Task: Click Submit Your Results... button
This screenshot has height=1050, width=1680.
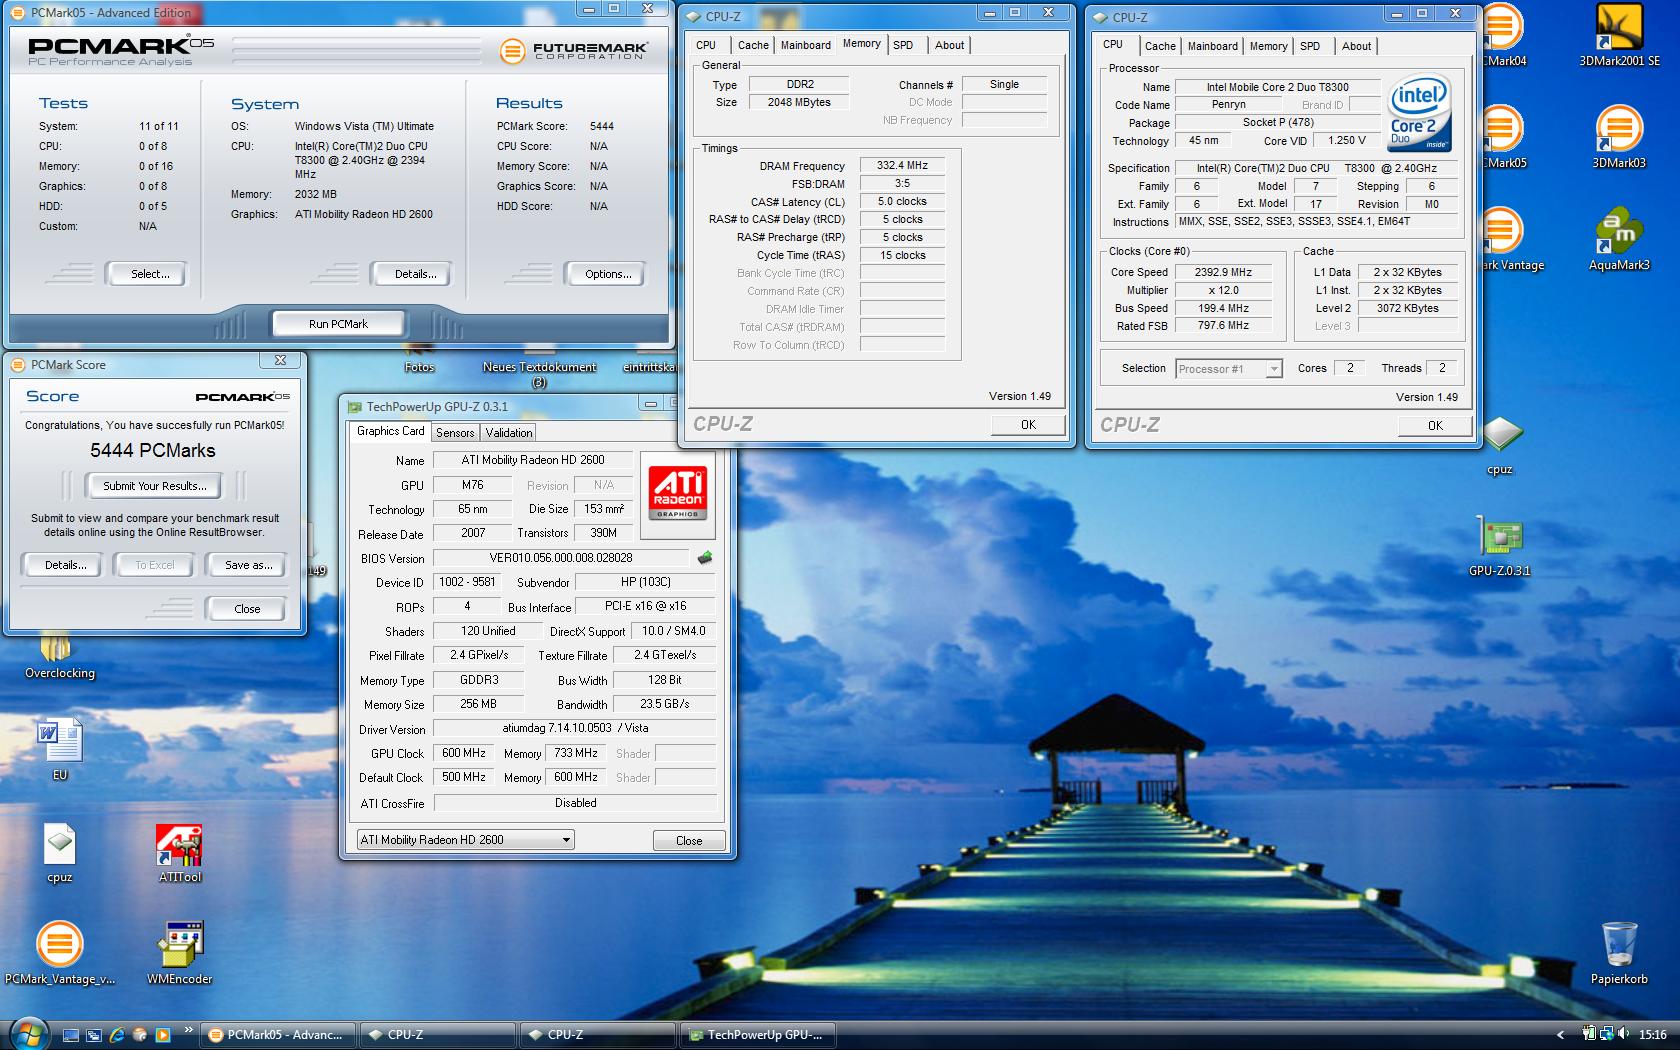Action: [155, 486]
